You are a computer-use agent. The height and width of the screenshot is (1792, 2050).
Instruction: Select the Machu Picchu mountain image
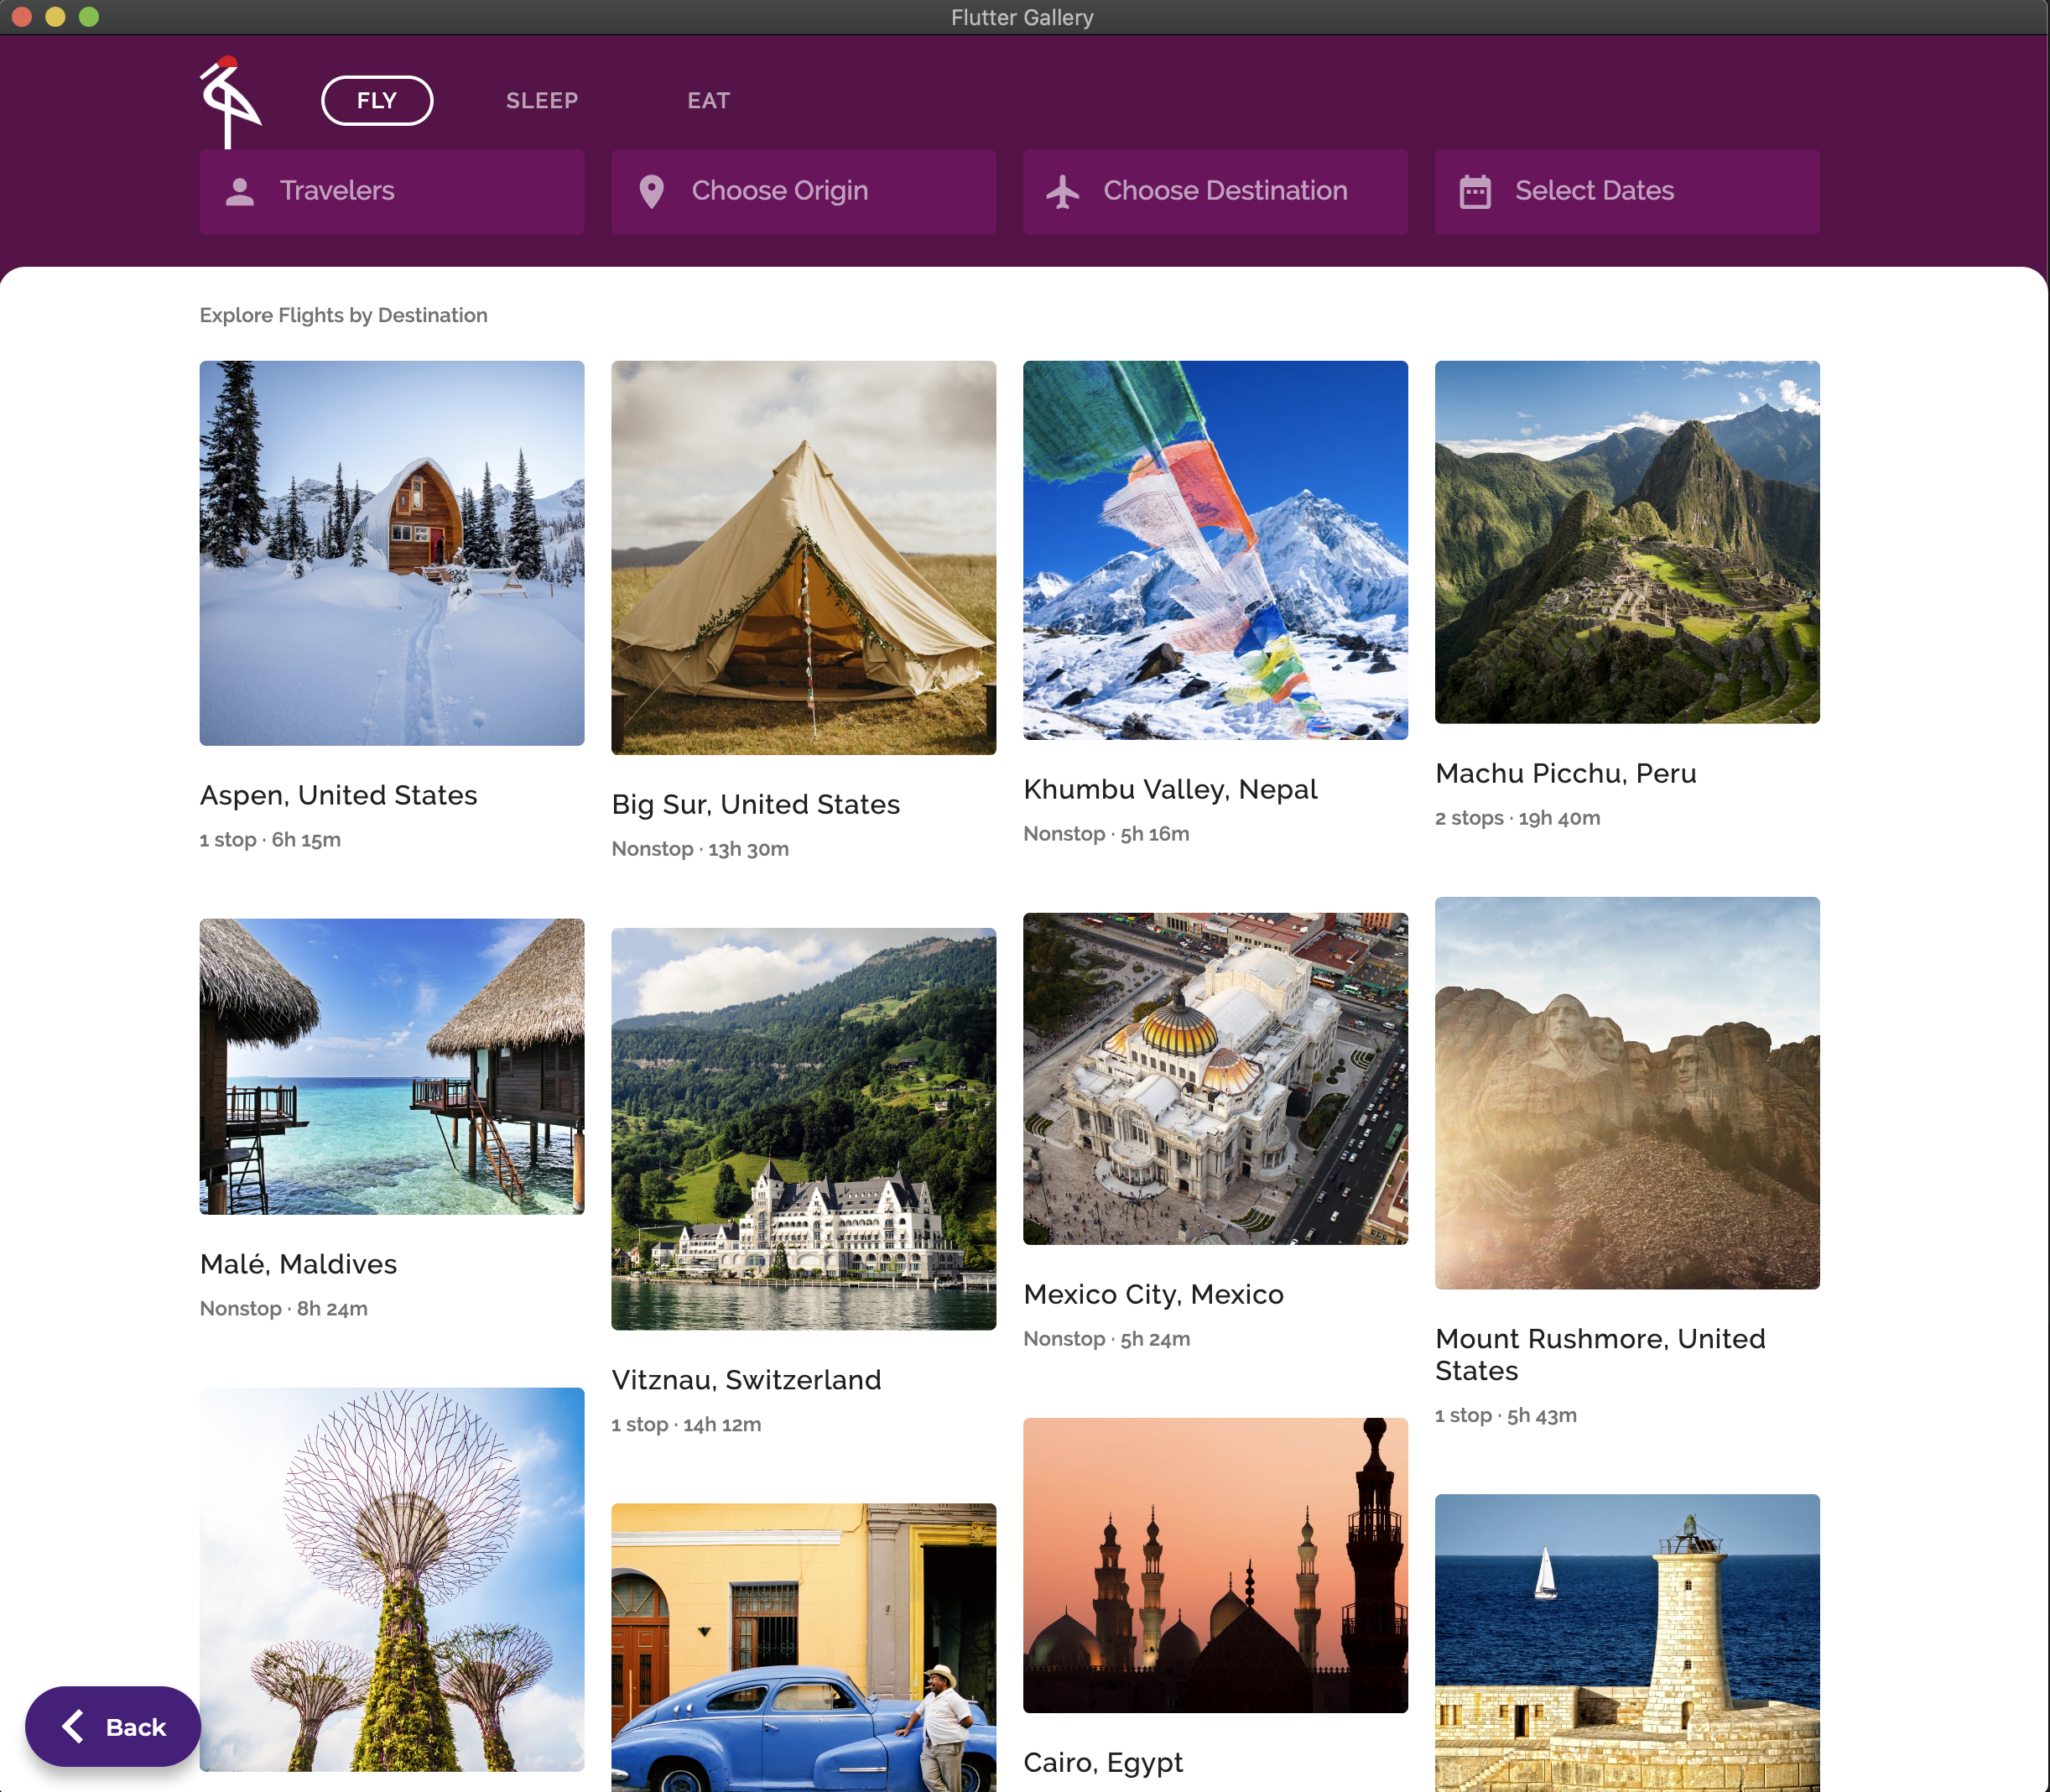coord(1626,541)
